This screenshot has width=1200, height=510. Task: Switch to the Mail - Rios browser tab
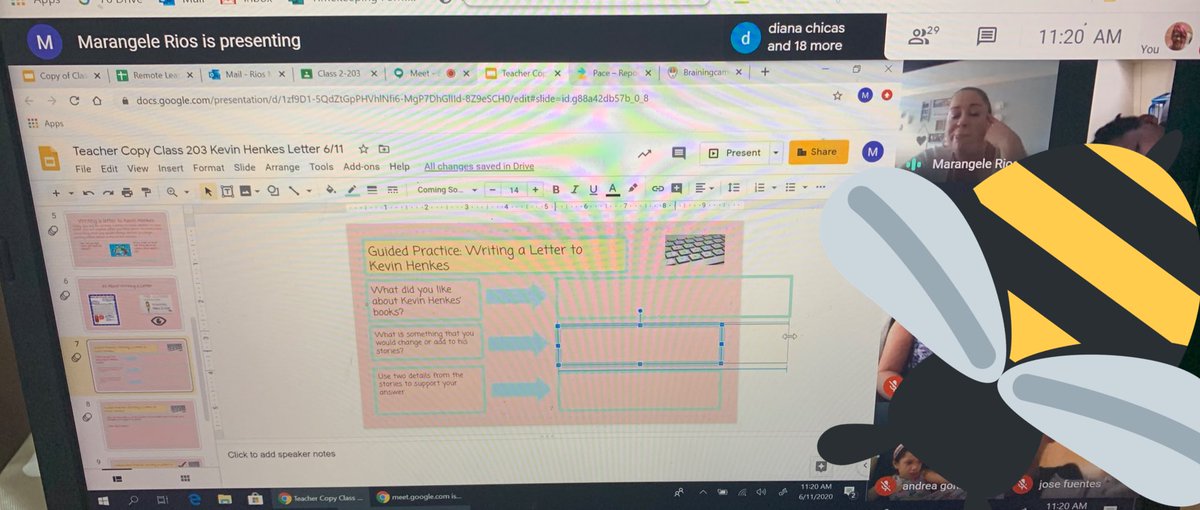point(249,74)
